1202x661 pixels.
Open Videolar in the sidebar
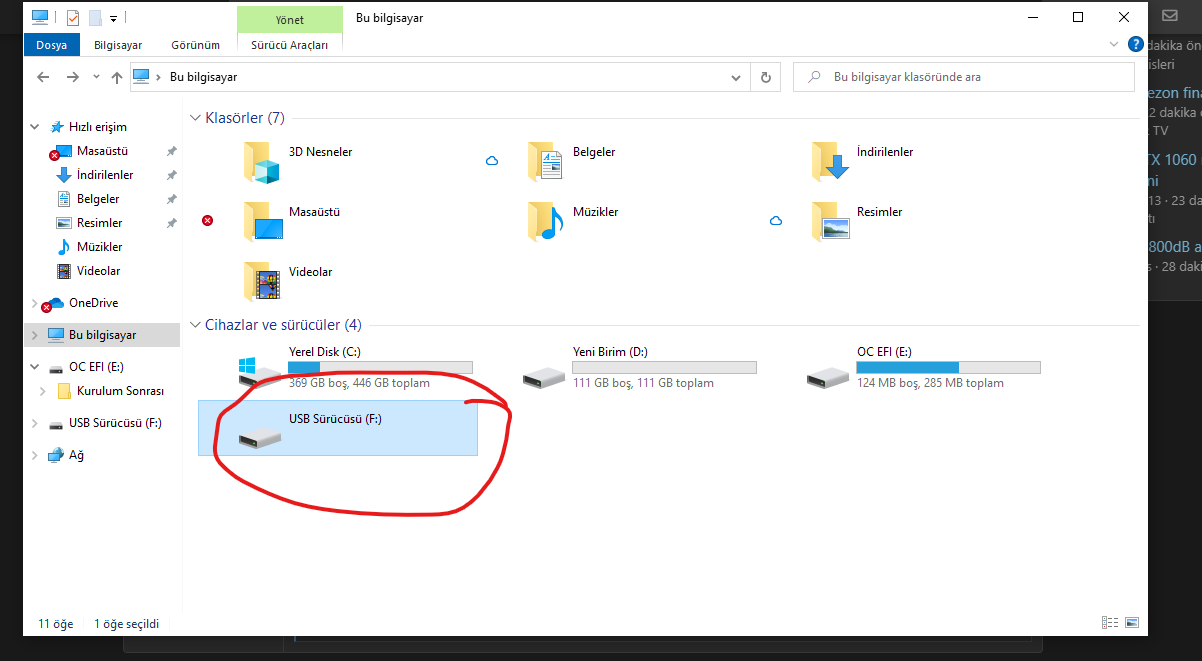(98, 271)
